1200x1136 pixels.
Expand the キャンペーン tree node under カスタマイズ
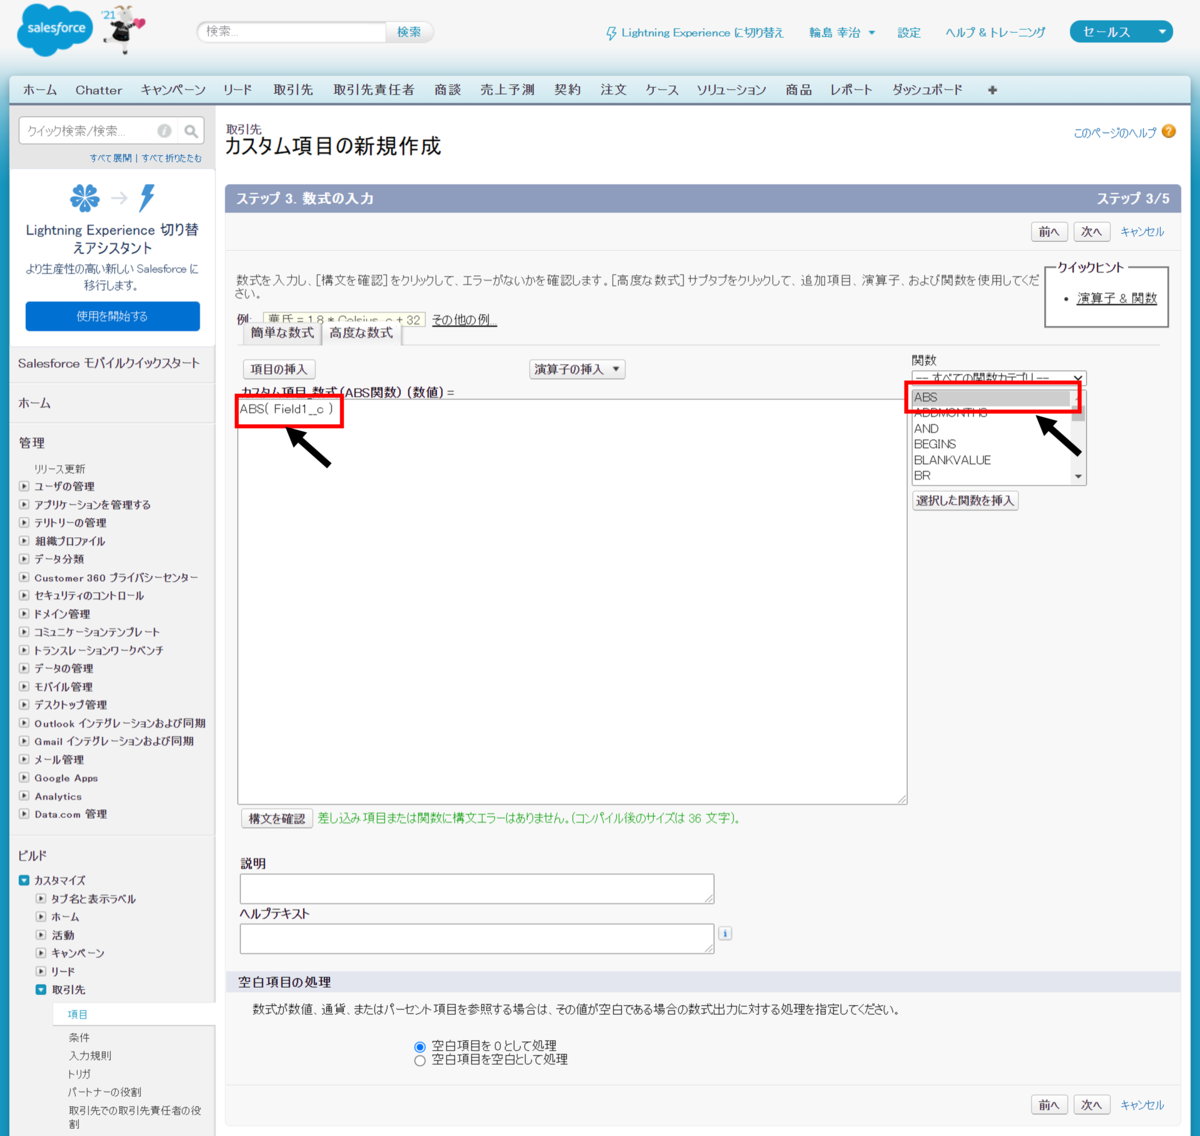(x=41, y=954)
